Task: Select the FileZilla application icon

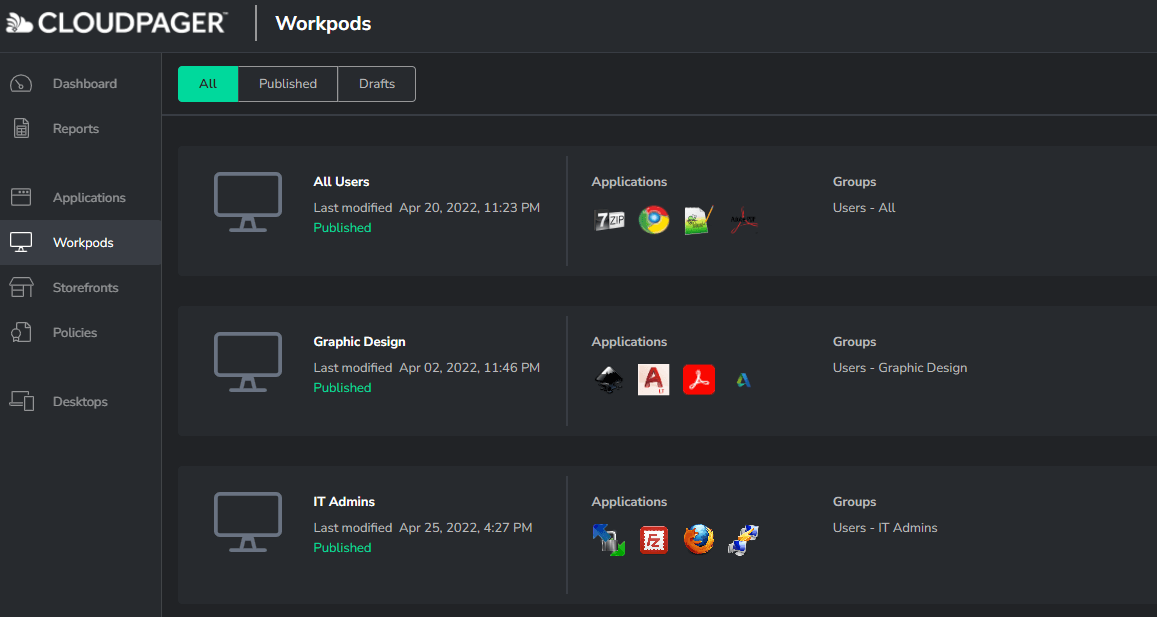Action: click(654, 539)
